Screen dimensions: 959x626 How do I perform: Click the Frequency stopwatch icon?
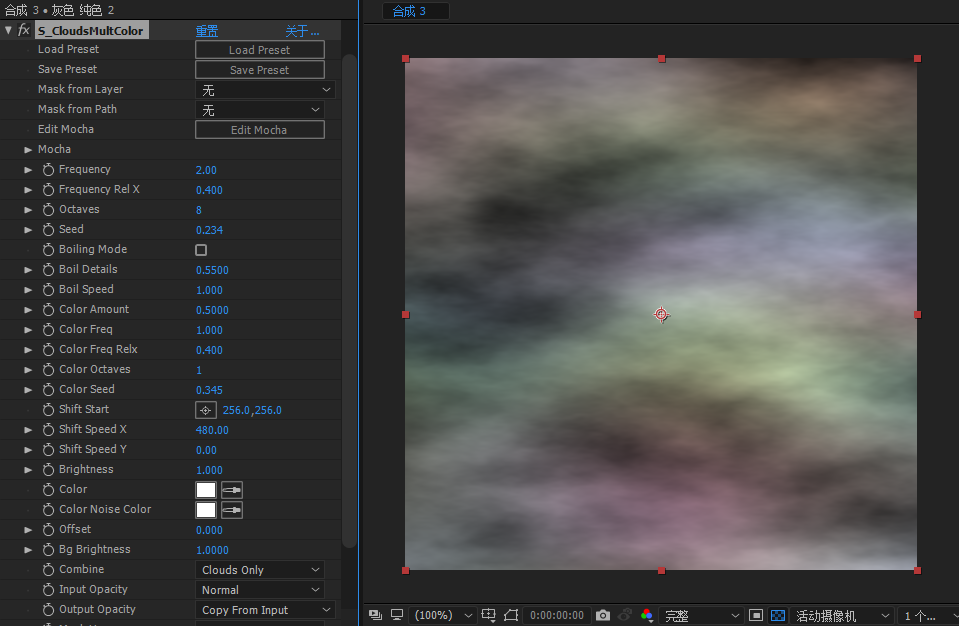coord(48,170)
